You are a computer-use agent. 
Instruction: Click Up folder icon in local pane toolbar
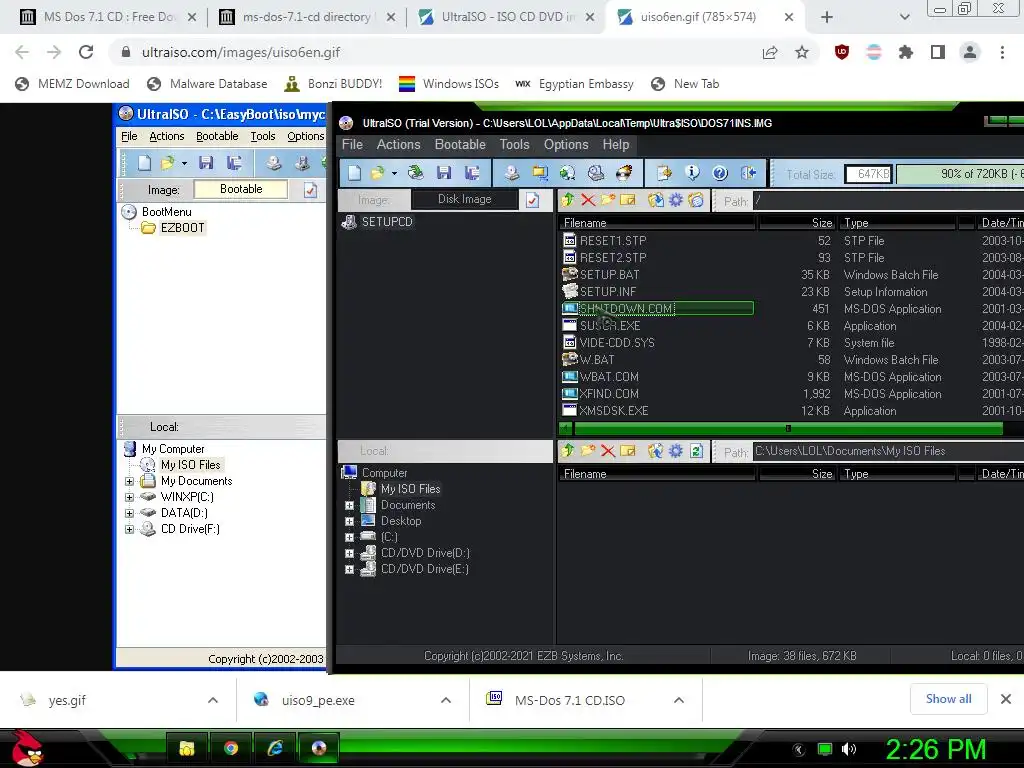[x=568, y=451]
